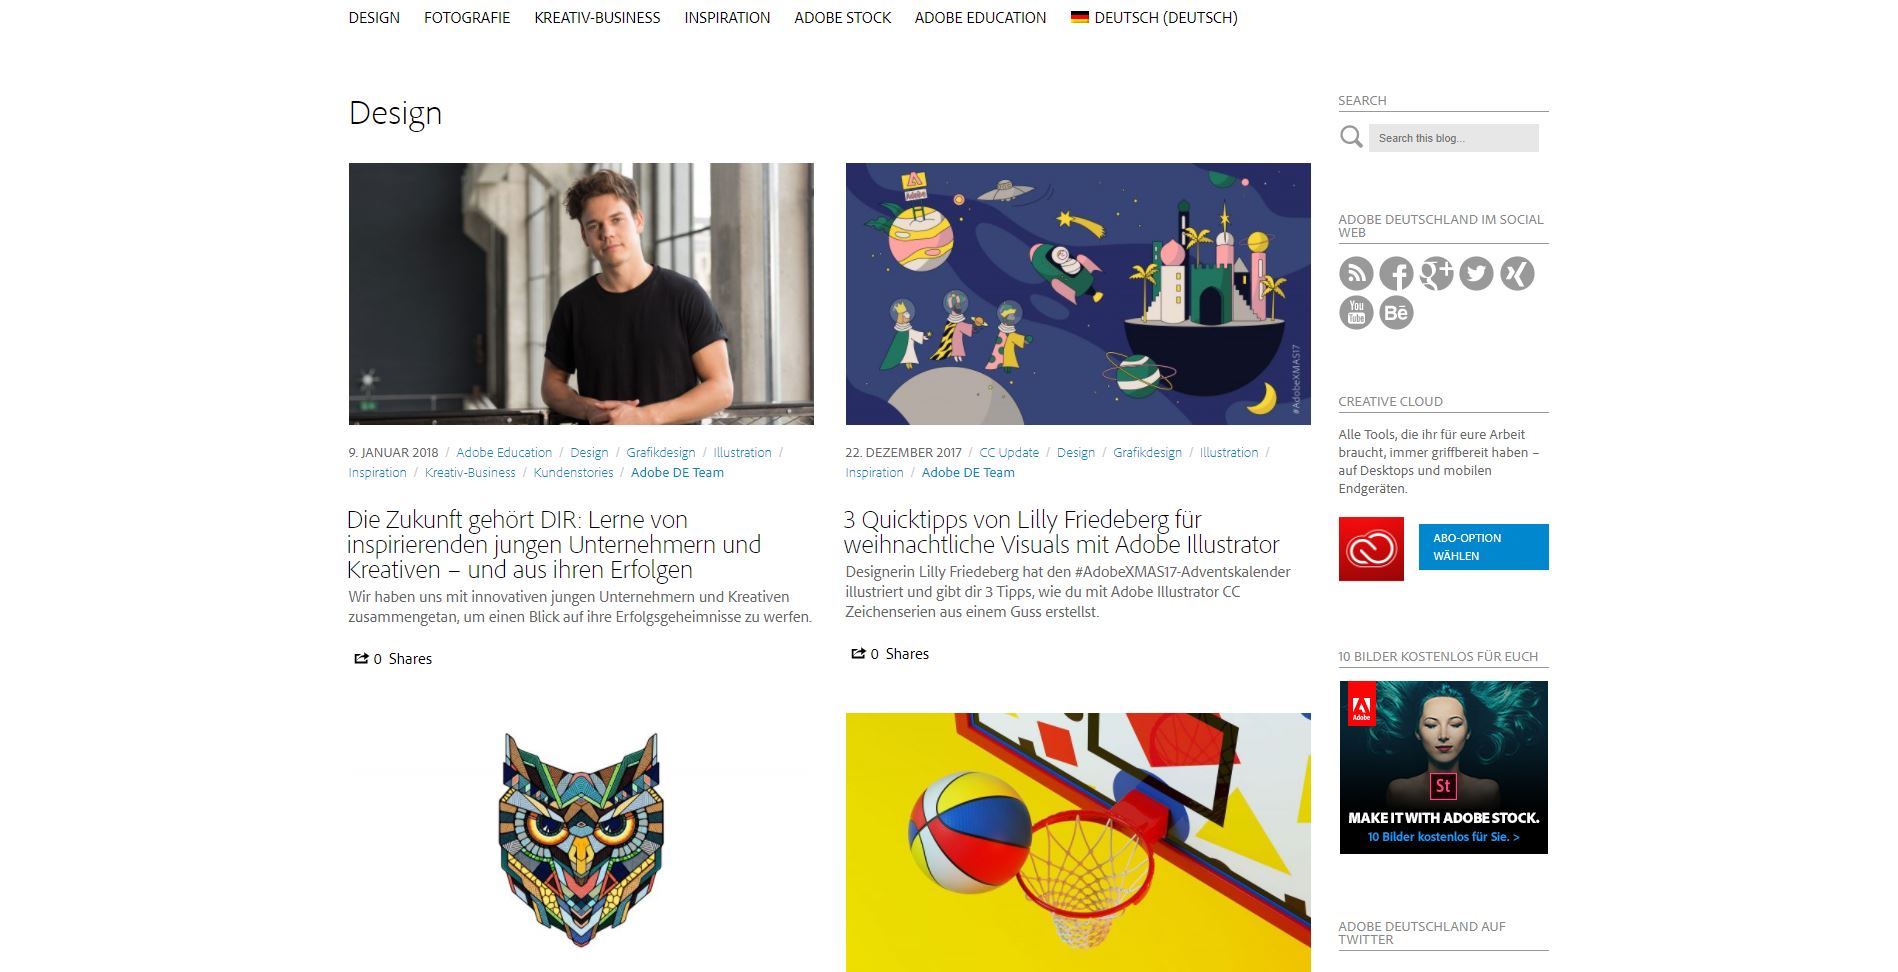Image resolution: width=1898 pixels, height=972 pixels.
Task: Open the Kundenstories category link
Action: click(x=573, y=472)
